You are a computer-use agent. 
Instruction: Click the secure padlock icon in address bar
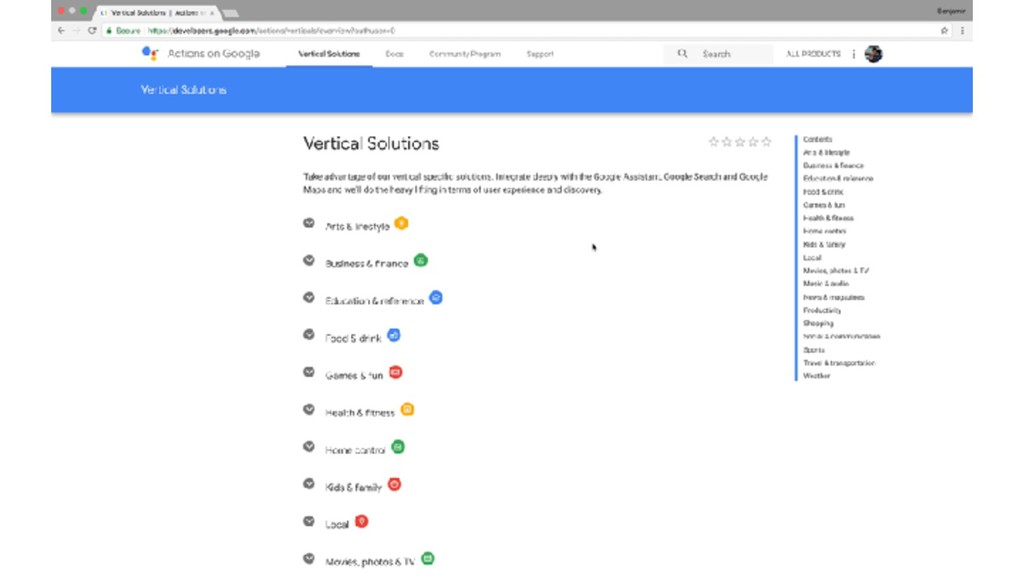pyautogui.click(x=109, y=31)
